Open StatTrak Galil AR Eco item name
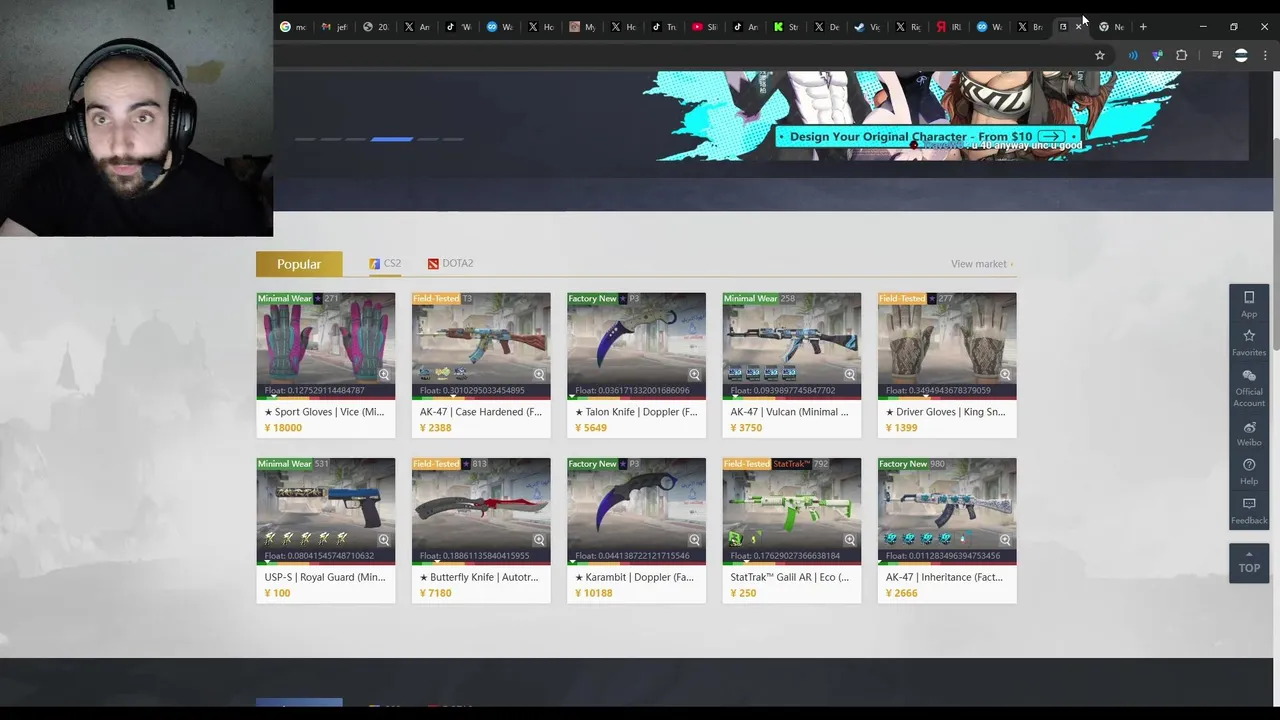 [x=789, y=577]
